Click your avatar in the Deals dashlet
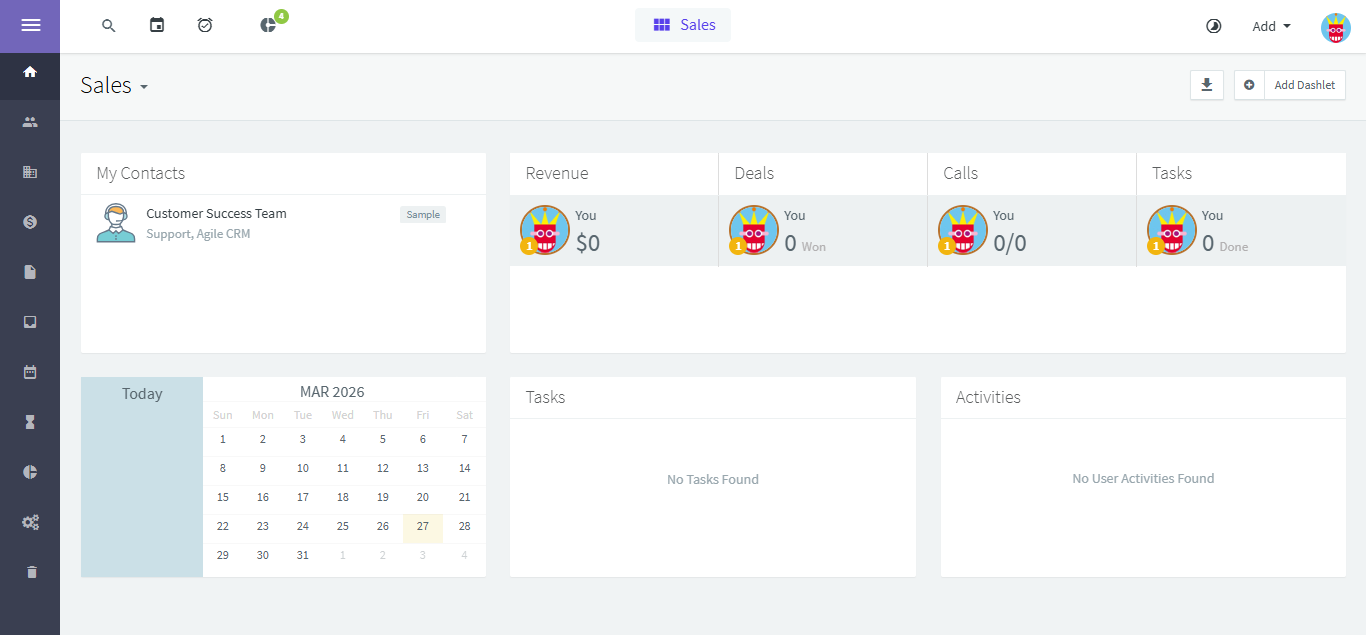Viewport: 1366px width, 635px height. click(753, 230)
